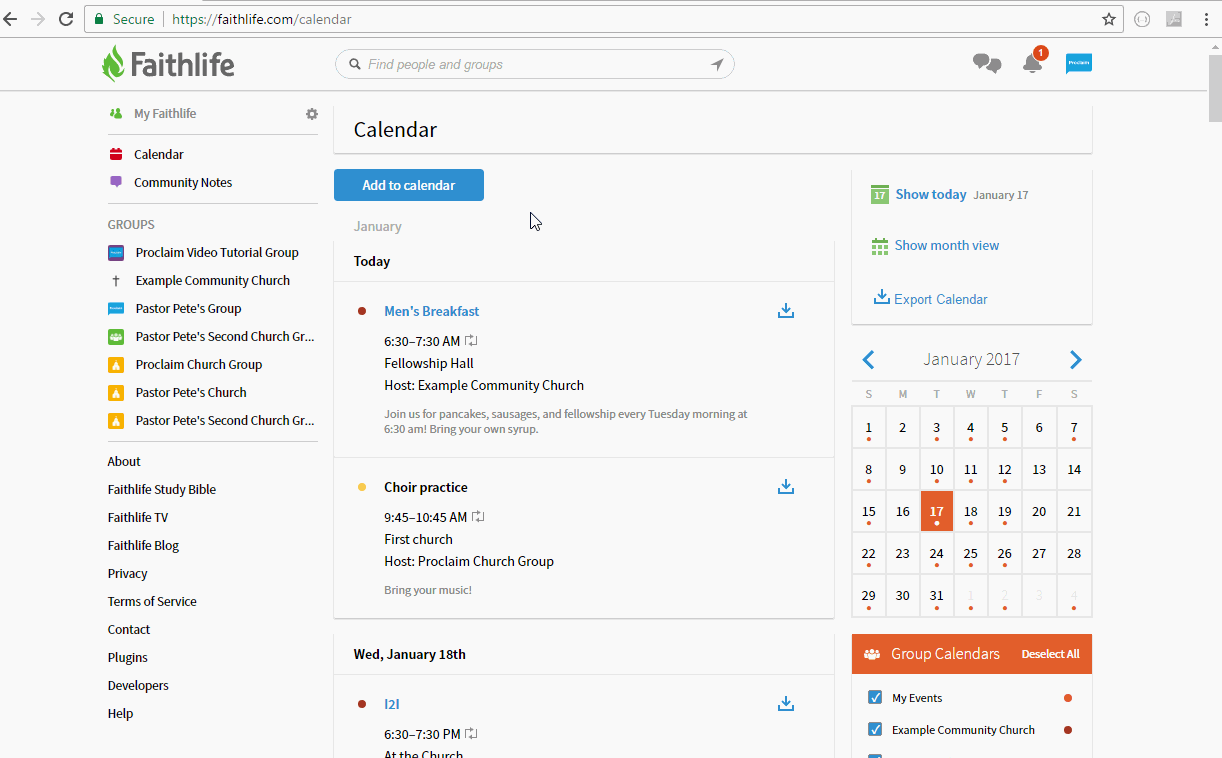Click the Faithlife logo
Viewport: 1222px width, 758px height.
[168, 64]
